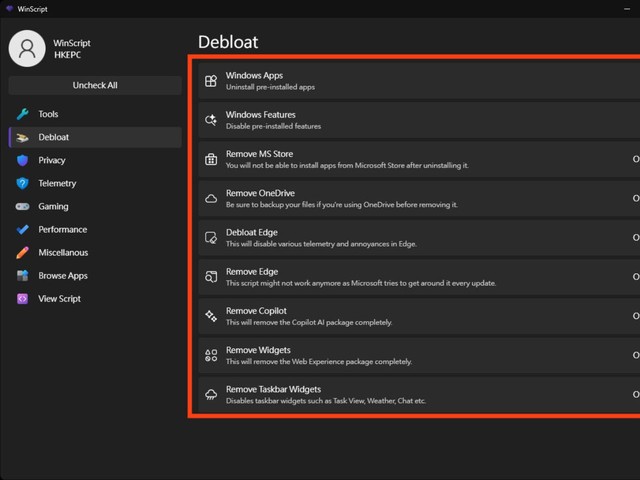Open the Telemetry page

click(x=95, y=183)
